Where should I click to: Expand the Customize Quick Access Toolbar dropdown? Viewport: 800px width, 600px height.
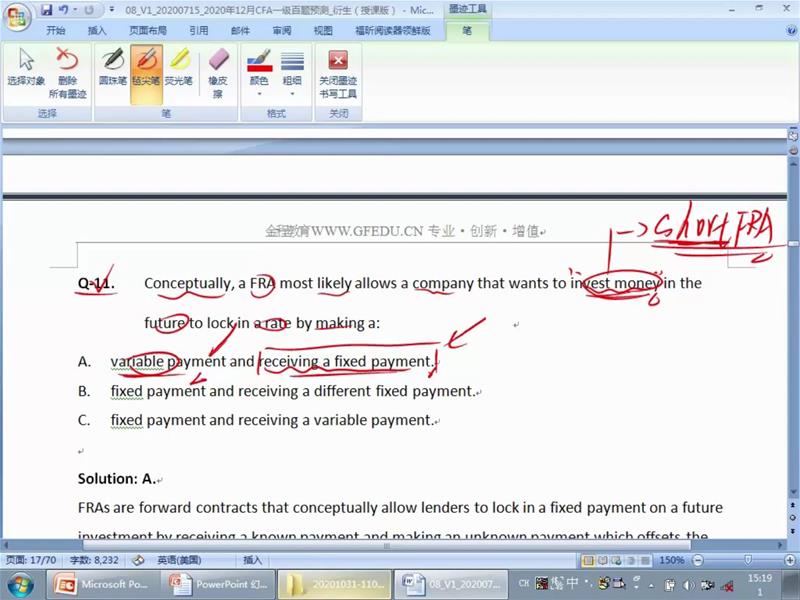pyautogui.click(x=112, y=10)
